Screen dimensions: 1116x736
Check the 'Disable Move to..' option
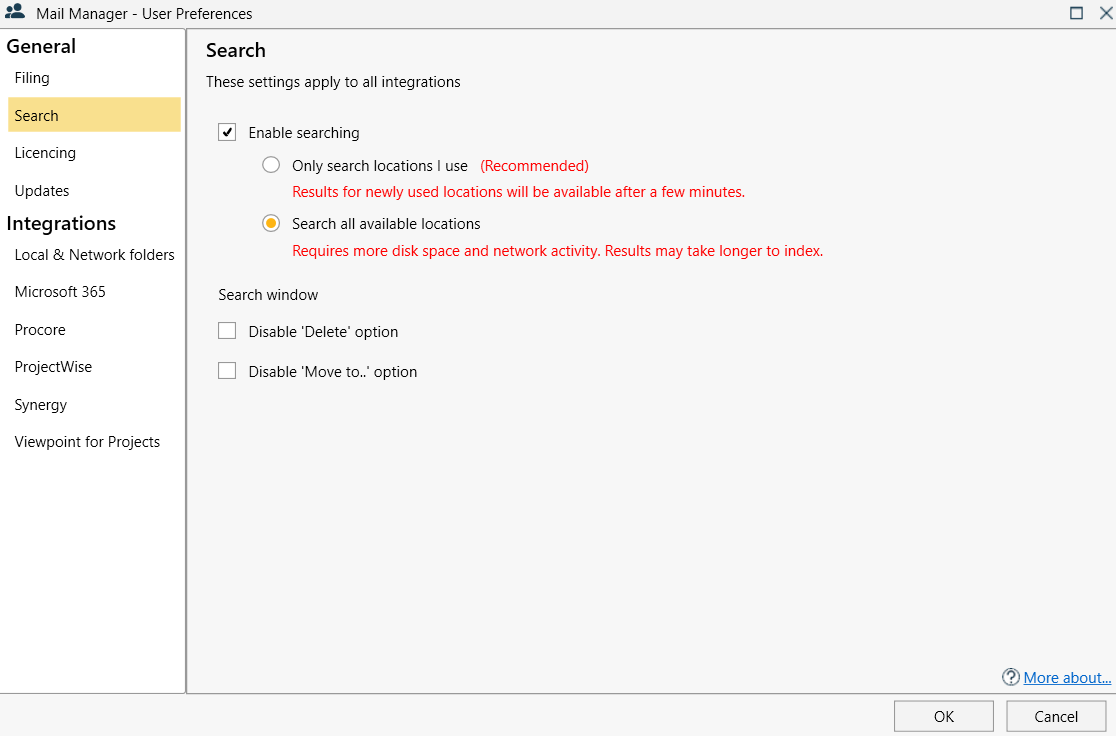(x=227, y=370)
